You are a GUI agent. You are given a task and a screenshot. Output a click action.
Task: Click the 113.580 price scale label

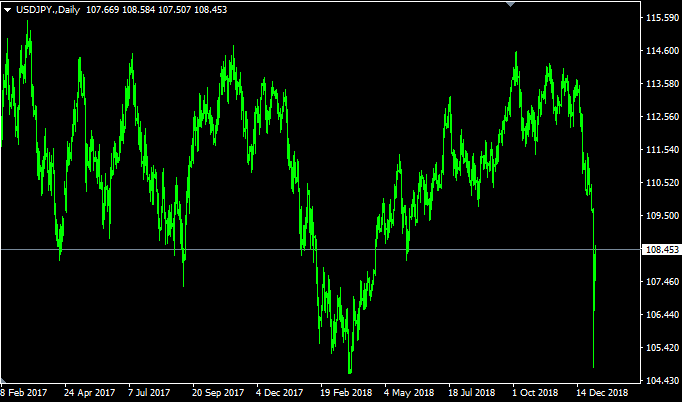coord(663,84)
